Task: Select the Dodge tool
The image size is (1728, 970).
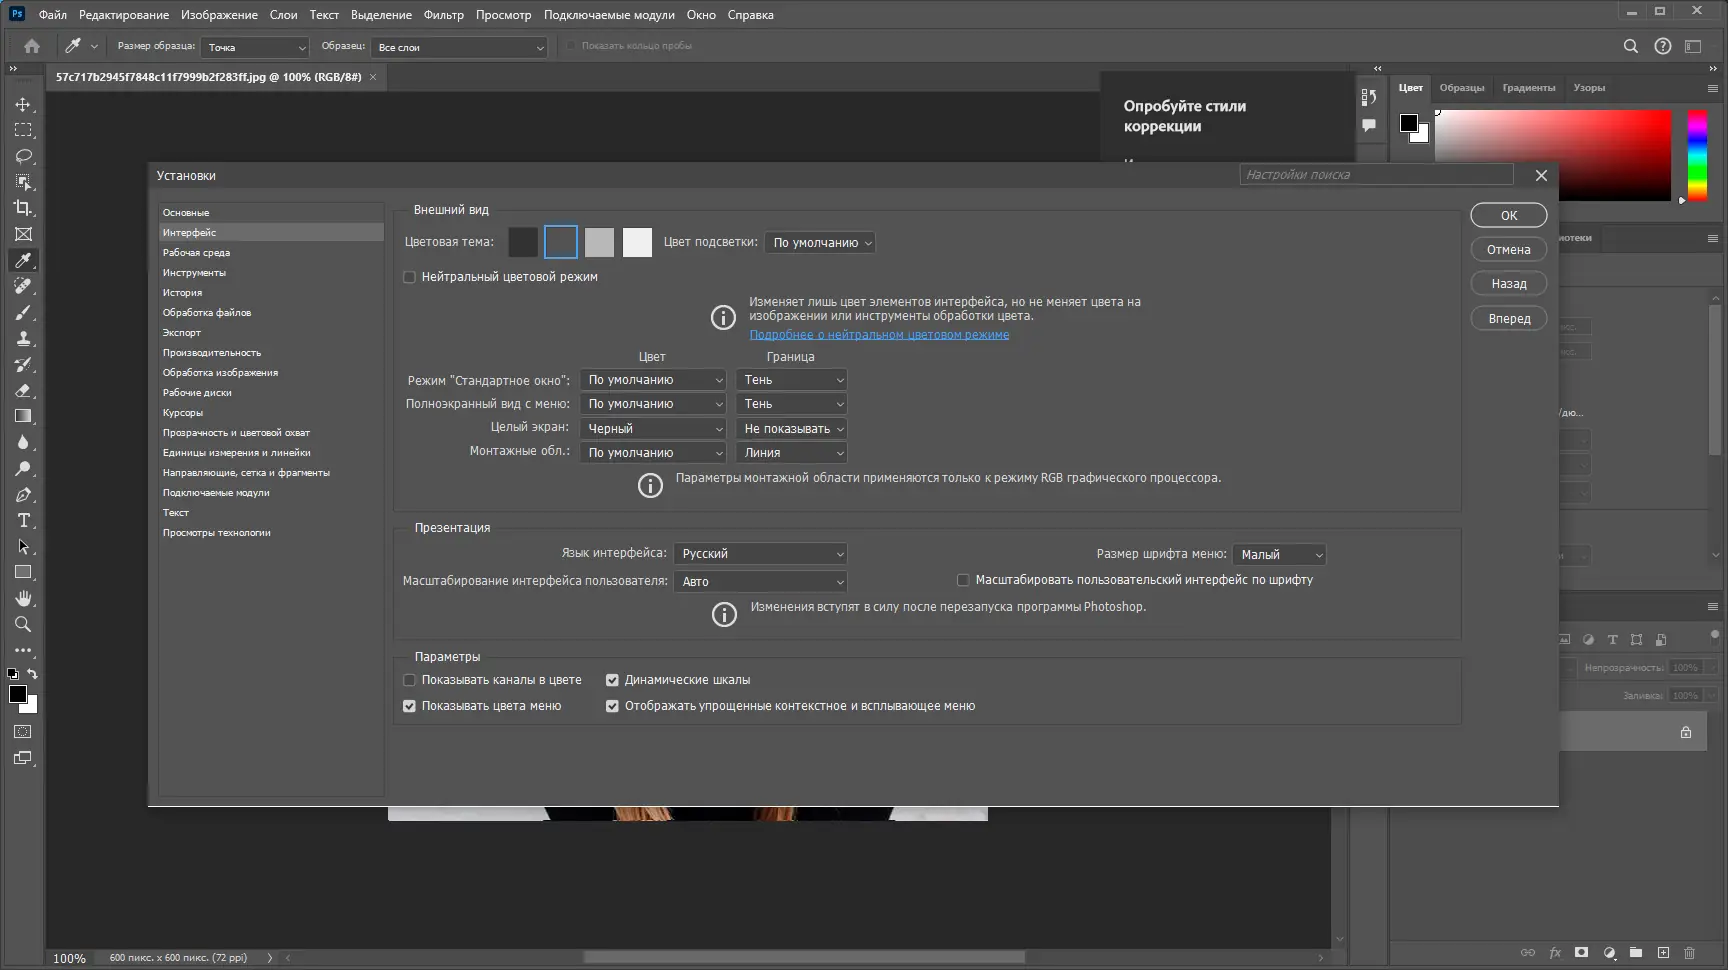Action: point(23,468)
